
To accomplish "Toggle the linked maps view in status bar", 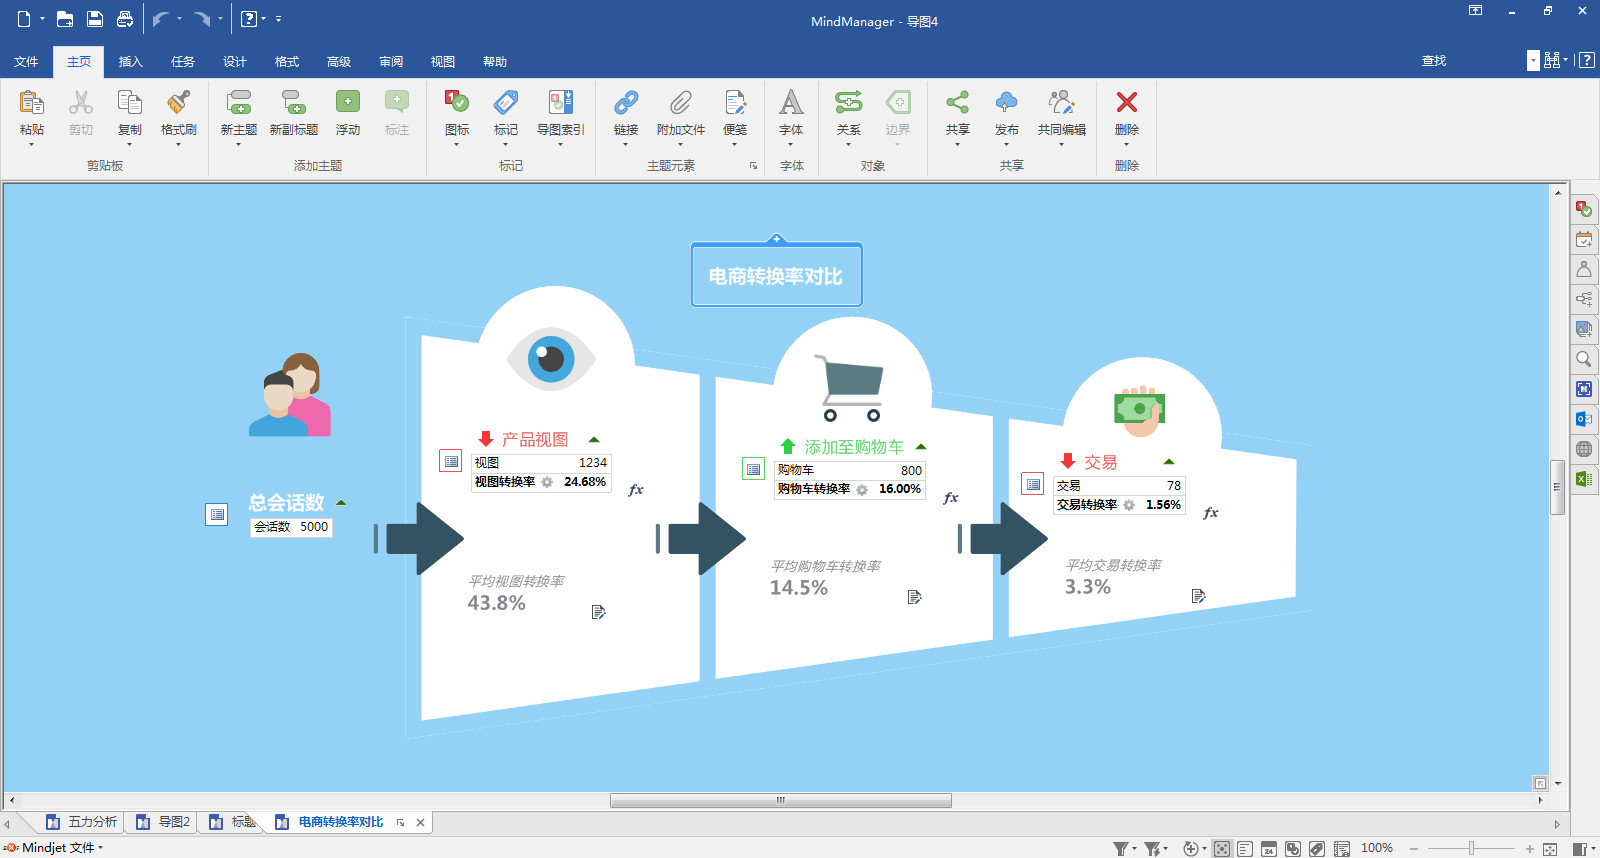I will tap(1293, 849).
